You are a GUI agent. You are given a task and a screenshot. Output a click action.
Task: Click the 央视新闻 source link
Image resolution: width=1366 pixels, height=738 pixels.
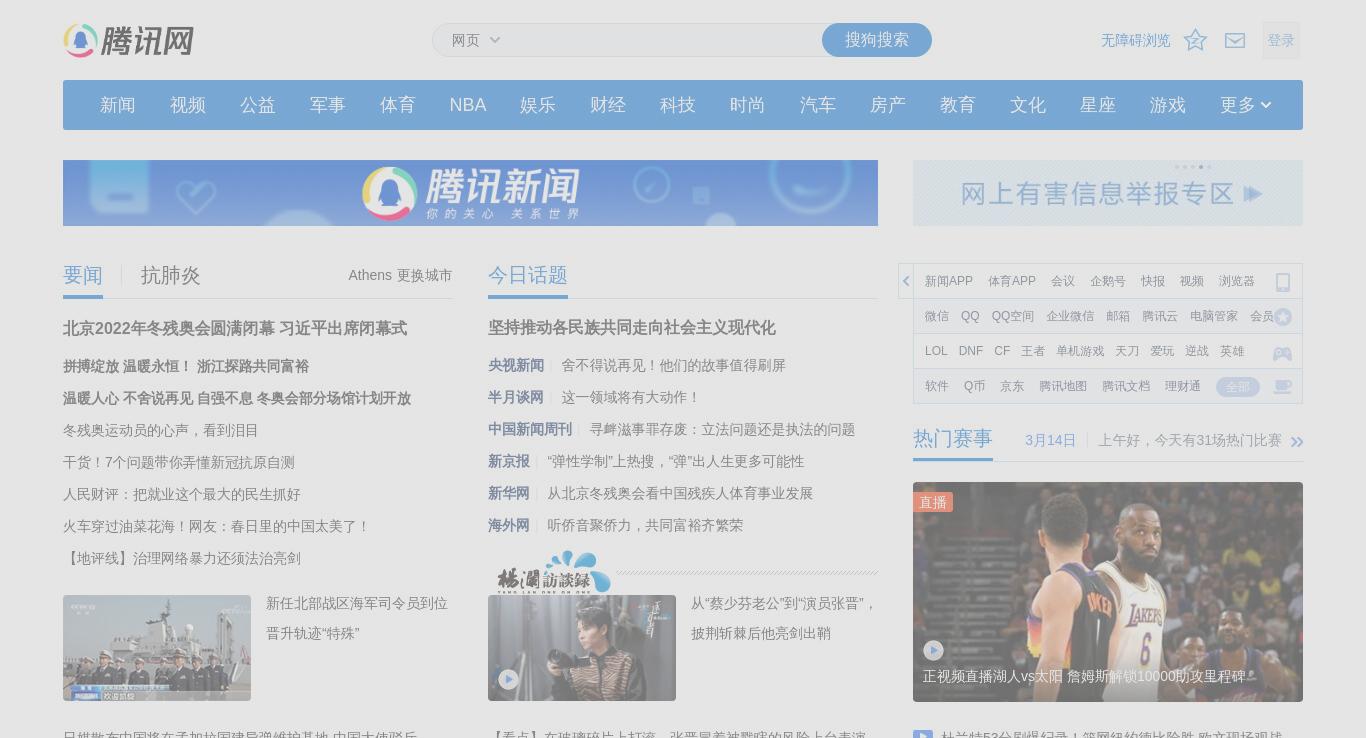(x=516, y=365)
